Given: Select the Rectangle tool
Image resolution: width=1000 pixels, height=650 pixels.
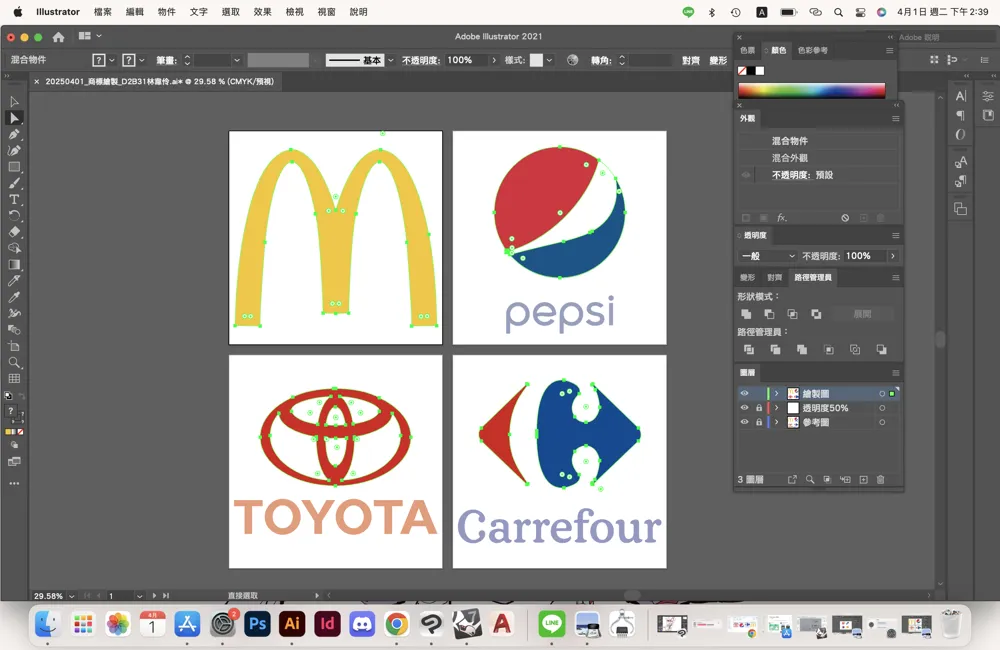Looking at the screenshot, I should tap(14, 167).
